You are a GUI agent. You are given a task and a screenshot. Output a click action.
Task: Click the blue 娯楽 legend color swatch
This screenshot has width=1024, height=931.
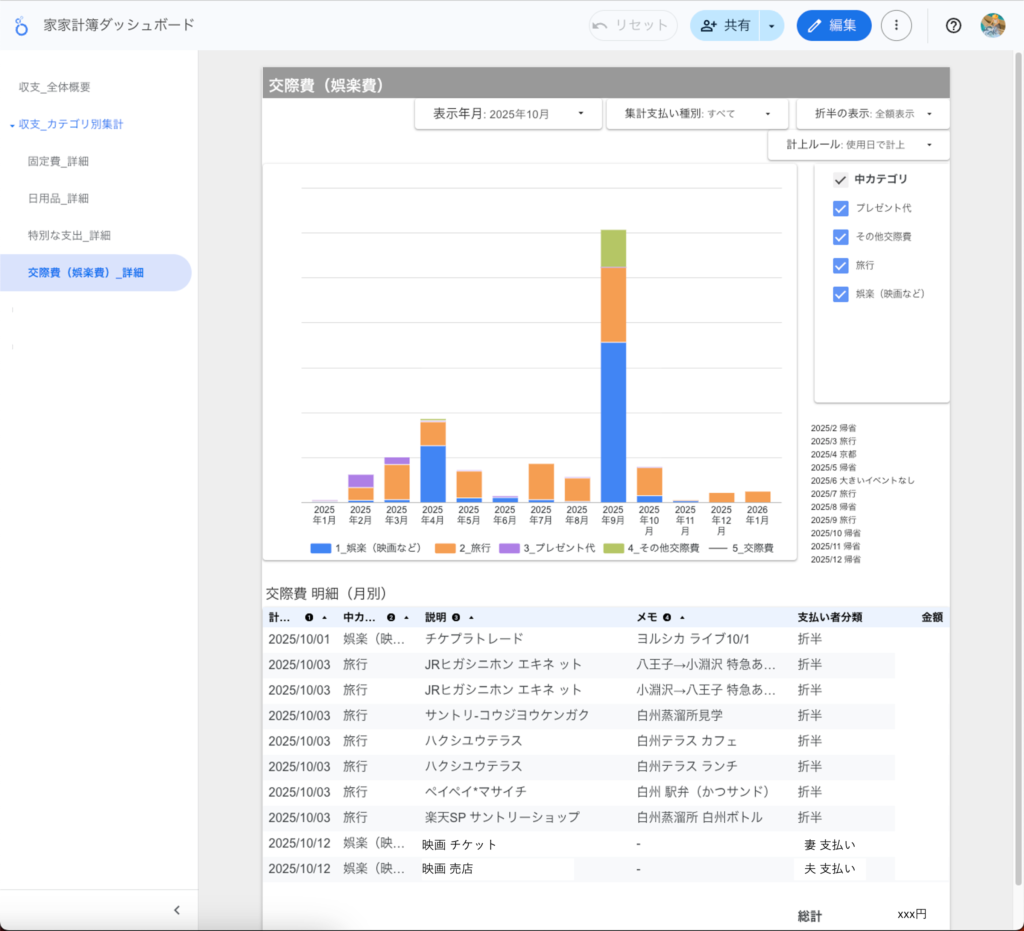tap(320, 549)
